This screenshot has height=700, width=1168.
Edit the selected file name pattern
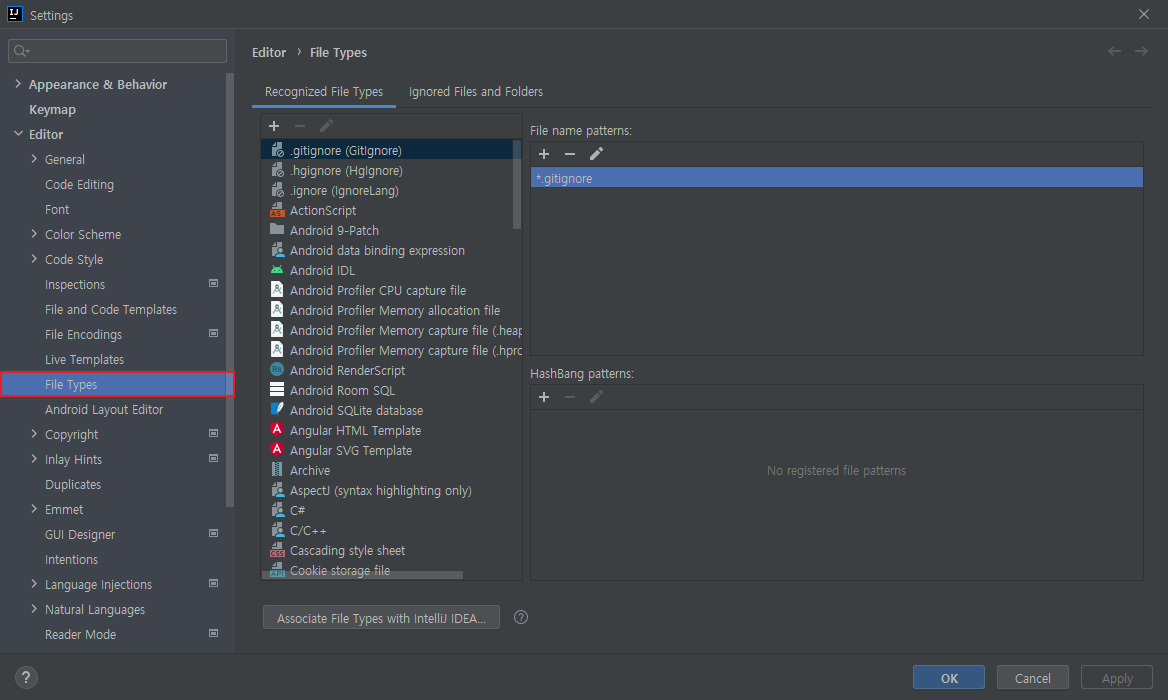coord(596,154)
